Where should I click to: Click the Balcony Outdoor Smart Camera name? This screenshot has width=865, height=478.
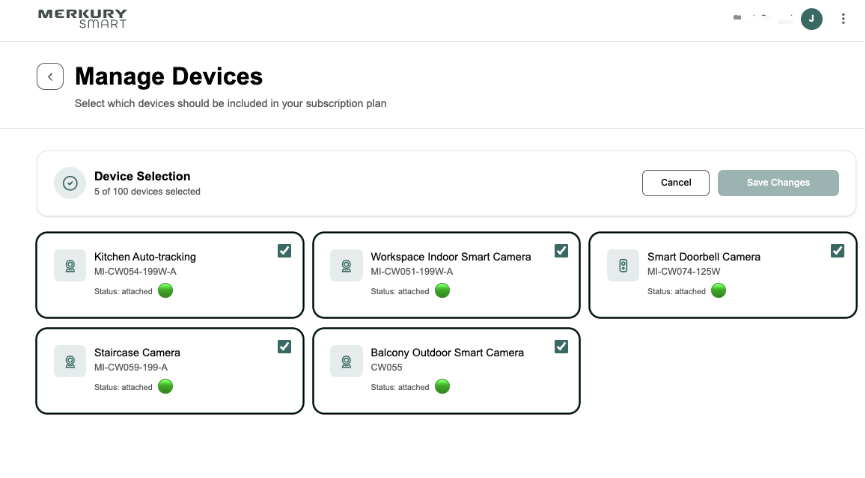coord(447,353)
